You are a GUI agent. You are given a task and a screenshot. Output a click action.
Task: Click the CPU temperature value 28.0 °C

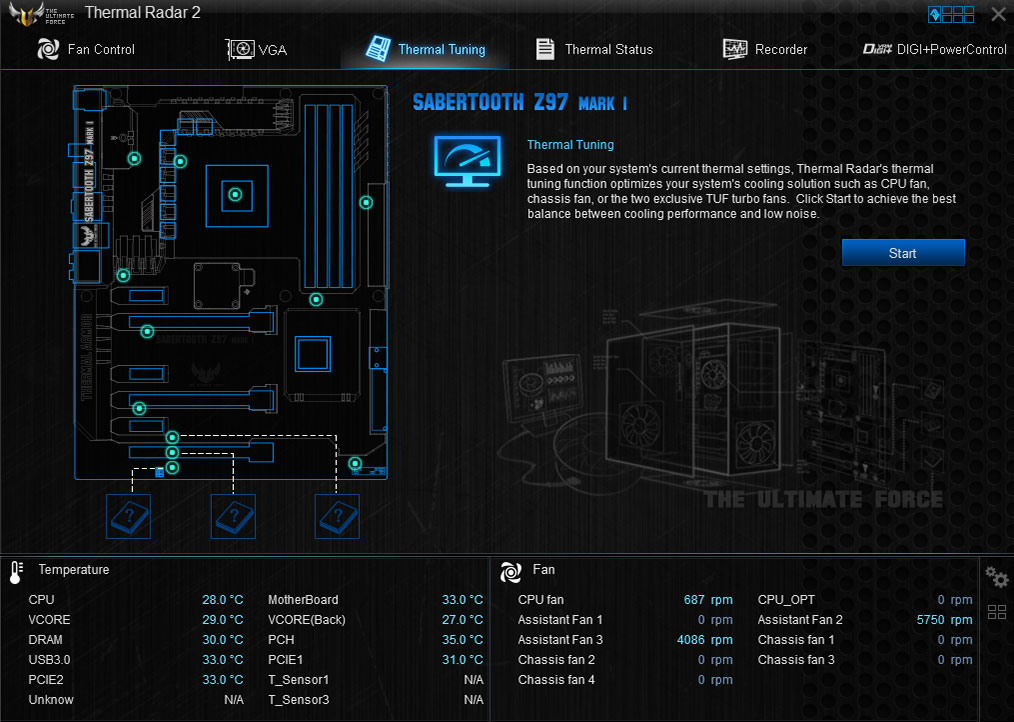(222, 600)
